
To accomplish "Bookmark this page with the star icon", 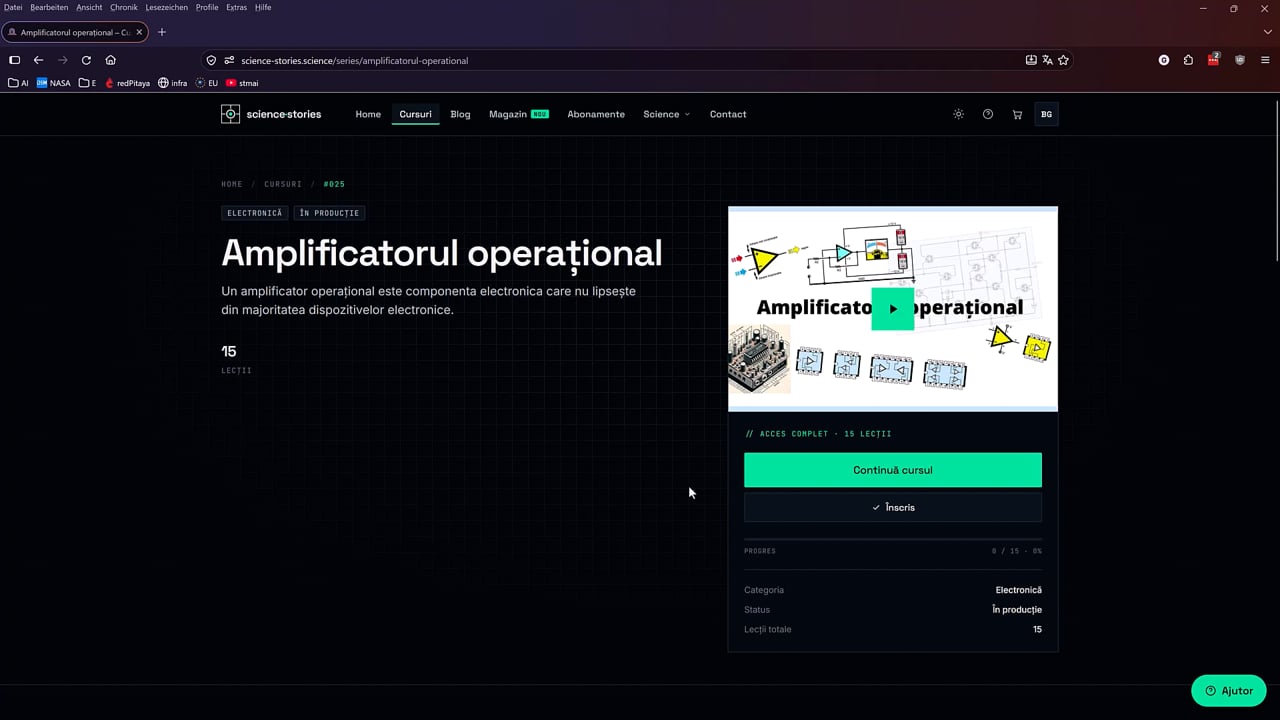I will coord(1063,60).
